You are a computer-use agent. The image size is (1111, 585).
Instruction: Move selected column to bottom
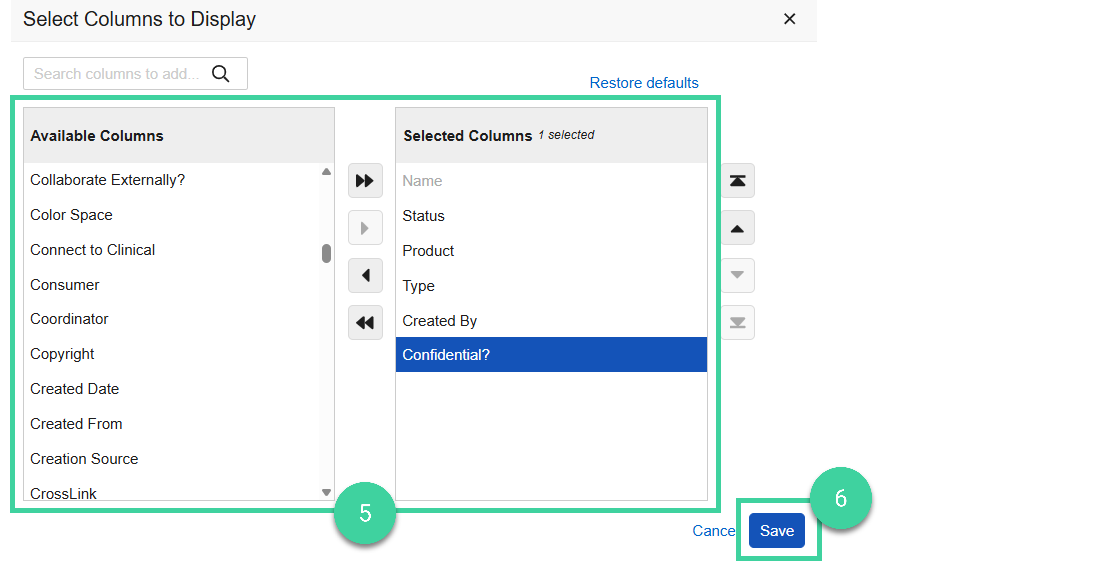[738, 323]
